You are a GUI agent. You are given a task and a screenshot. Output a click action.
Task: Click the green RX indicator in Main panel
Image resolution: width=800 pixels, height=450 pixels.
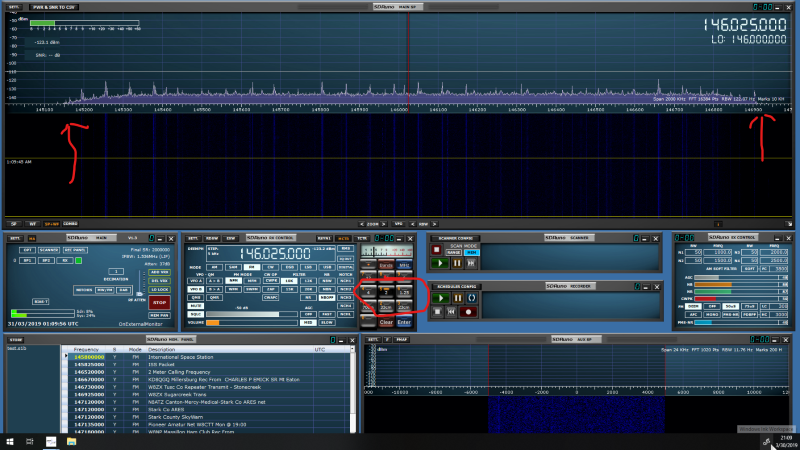point(79,261)
